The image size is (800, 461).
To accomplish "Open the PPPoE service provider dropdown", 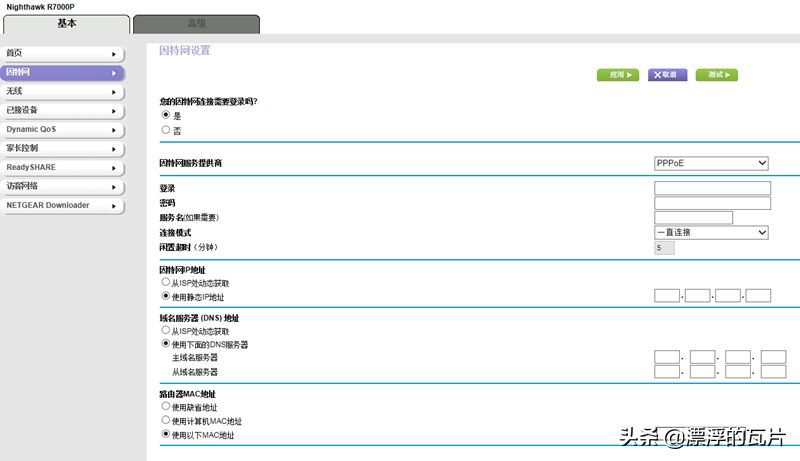I will coord(711,163).
